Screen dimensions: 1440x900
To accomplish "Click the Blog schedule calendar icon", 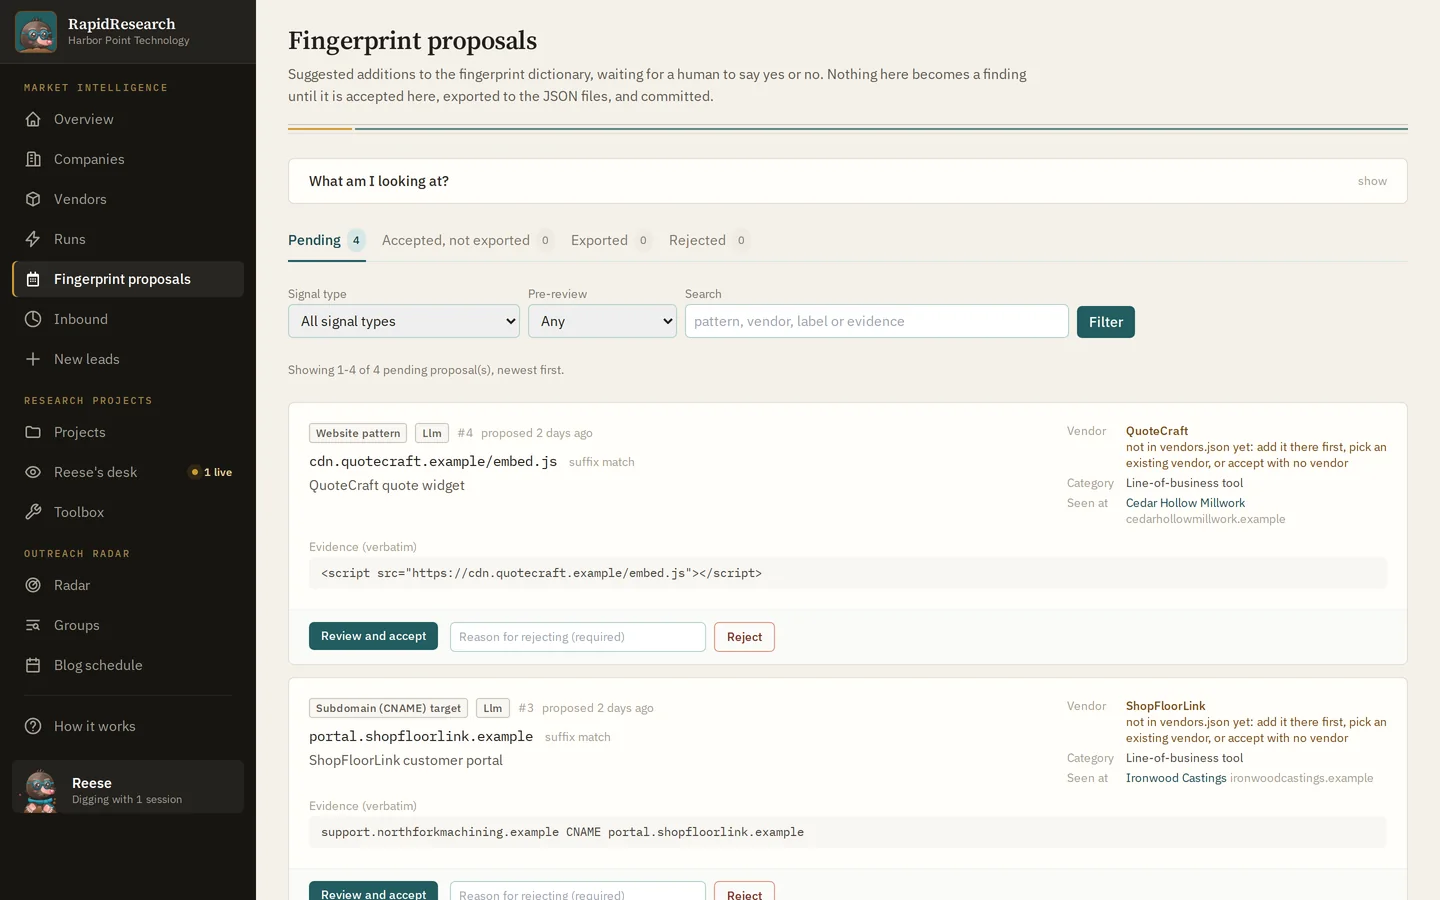I will click(33, 665).
